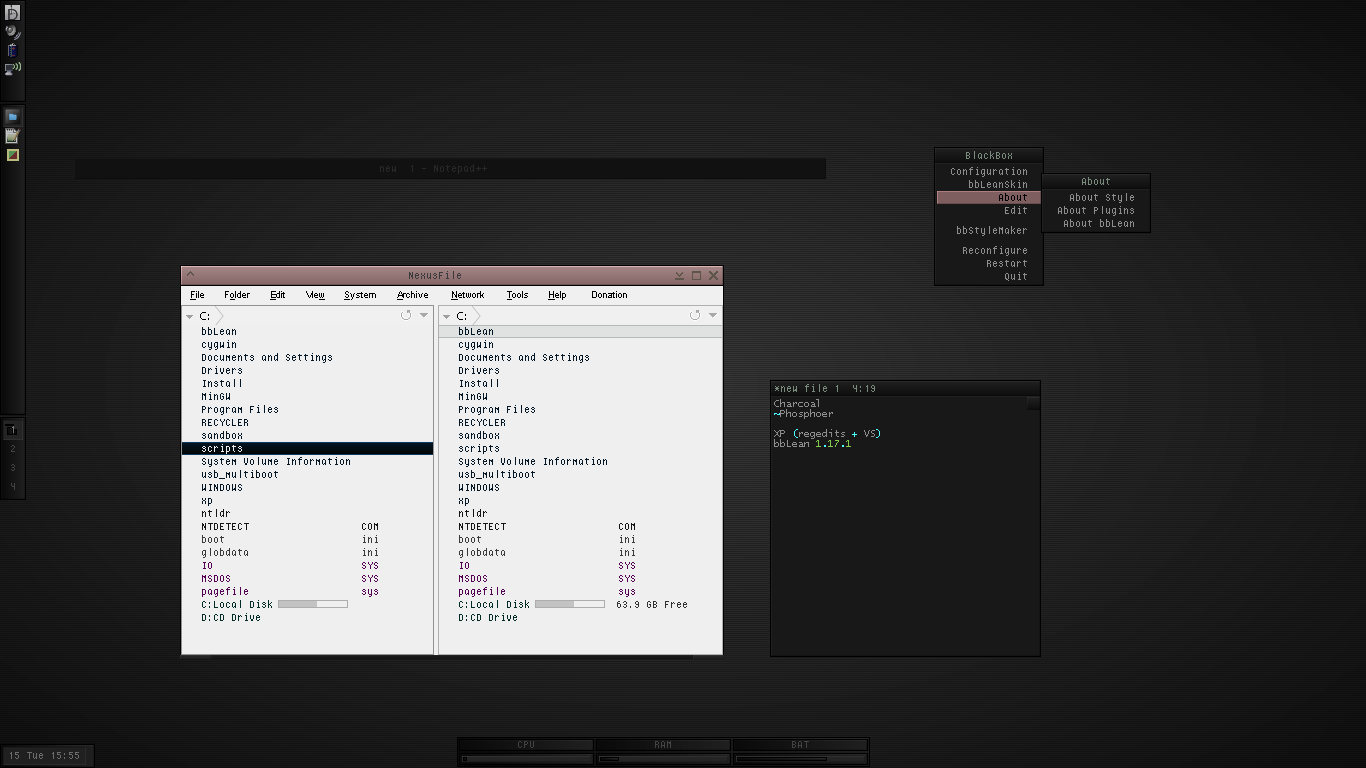Image resolution: width=1366 pixels, height=768 pixels.
Task: Select pagefile in left pane
Action: pyautogui.click(x=308, y=591)
